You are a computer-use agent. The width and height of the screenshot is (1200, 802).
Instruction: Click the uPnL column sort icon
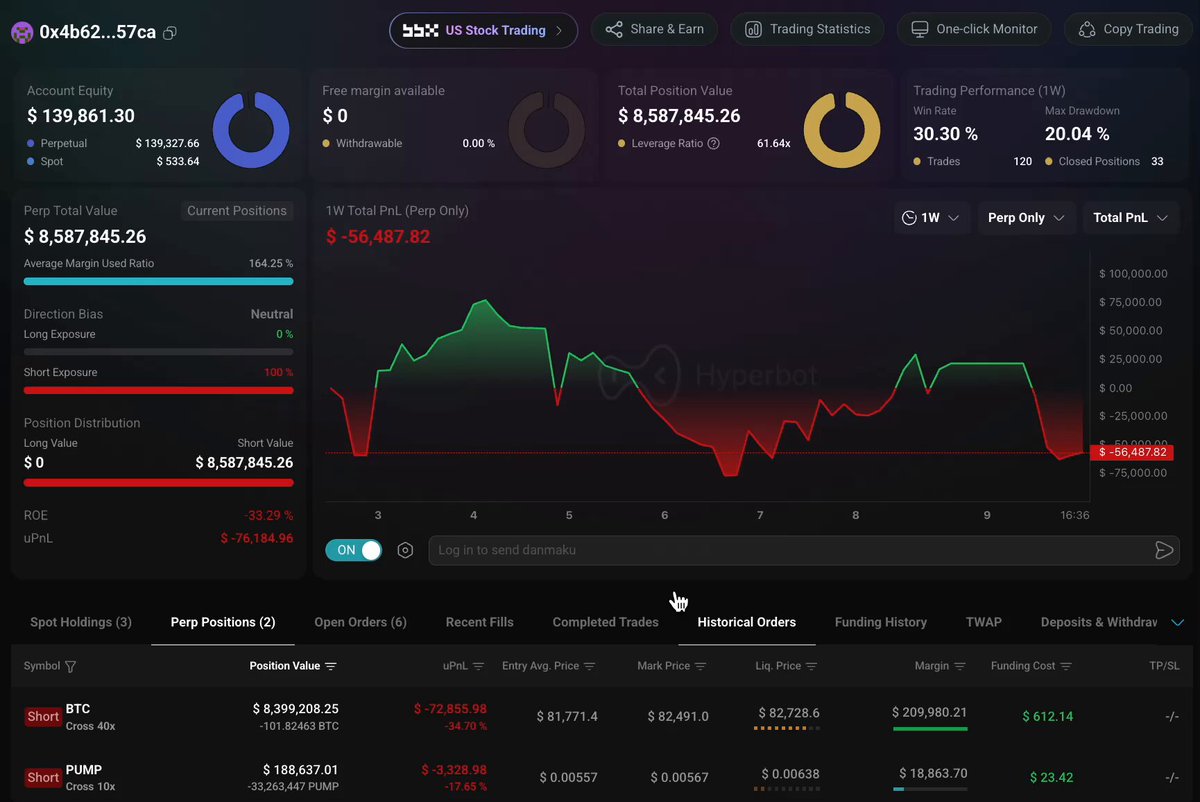pos(479,666)
